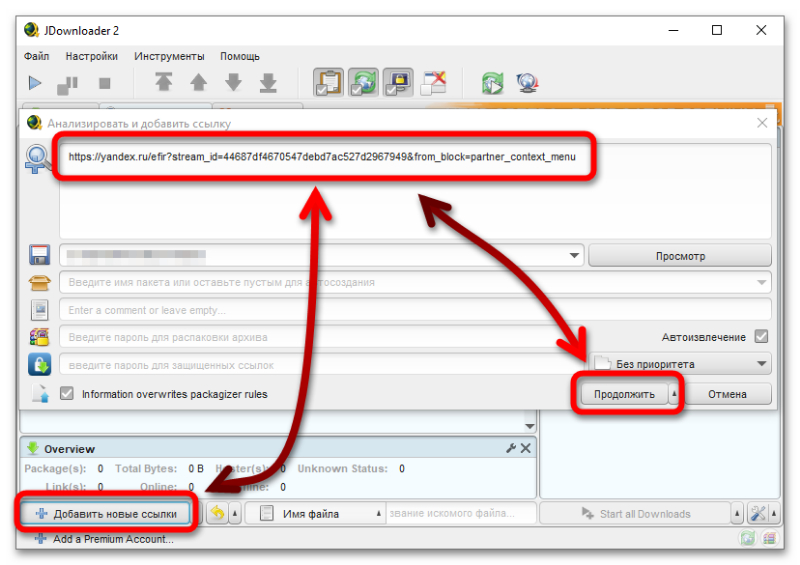The width and height of the screenshot is (800, 565).
Task: Click the Overview green arrow icon
Action: [x=33, y=448]
